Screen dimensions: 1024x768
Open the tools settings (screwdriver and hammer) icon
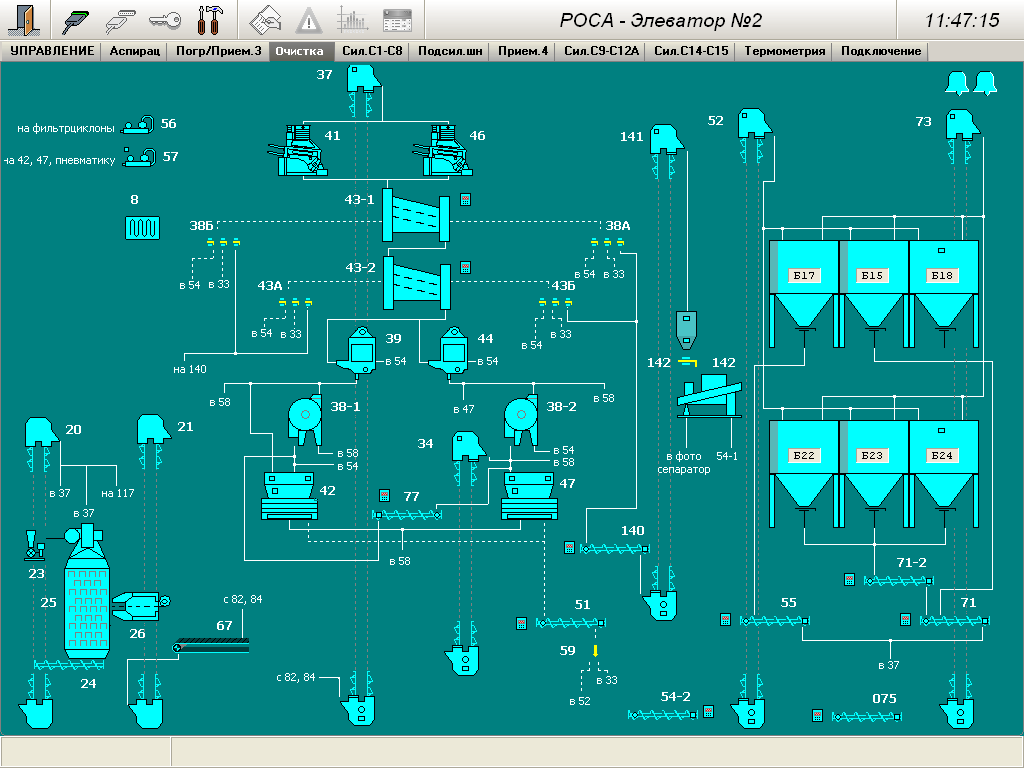point(211,19)
